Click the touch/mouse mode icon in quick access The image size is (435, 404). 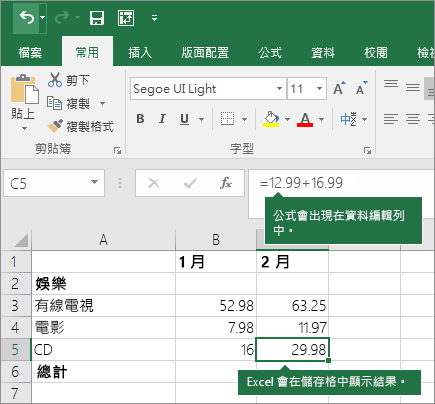point(126,18)
